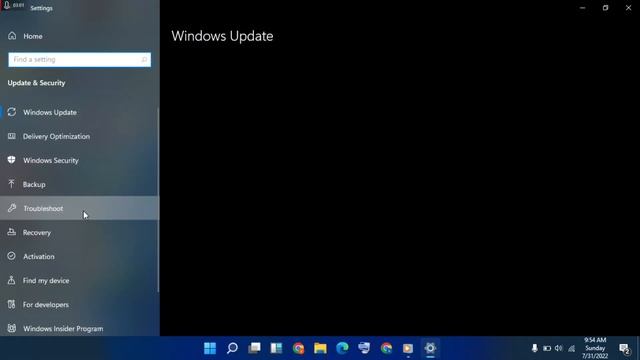640x360 pixels.
Task: Click the Windows Security shield icon
Action: point(11,160)
